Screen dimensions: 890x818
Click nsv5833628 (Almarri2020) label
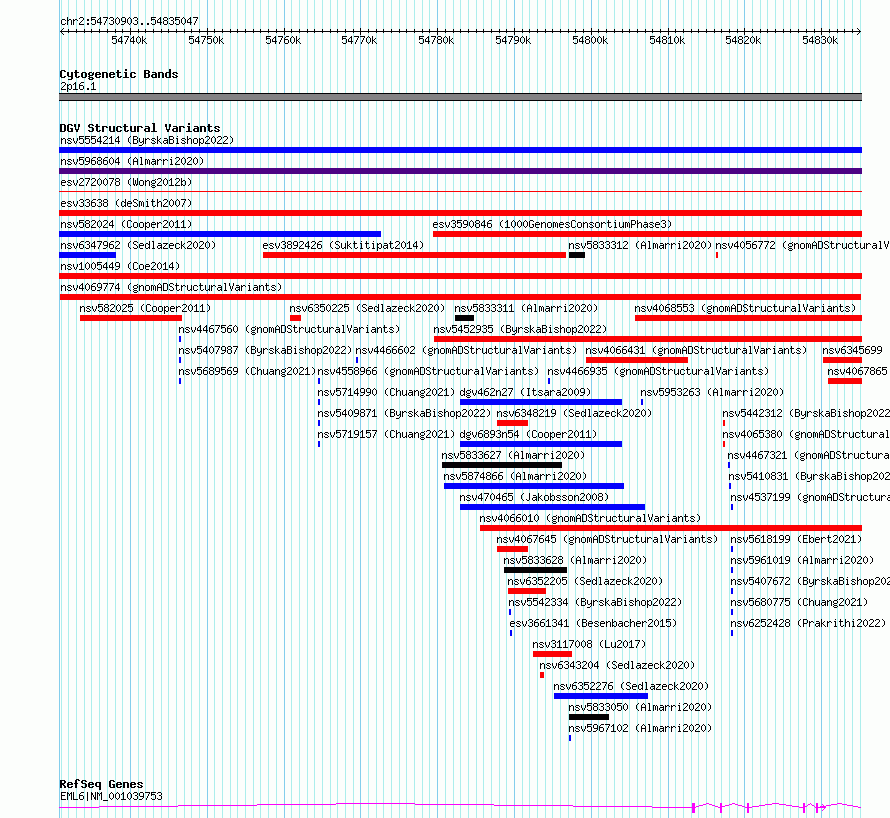(x=575, y=560)
